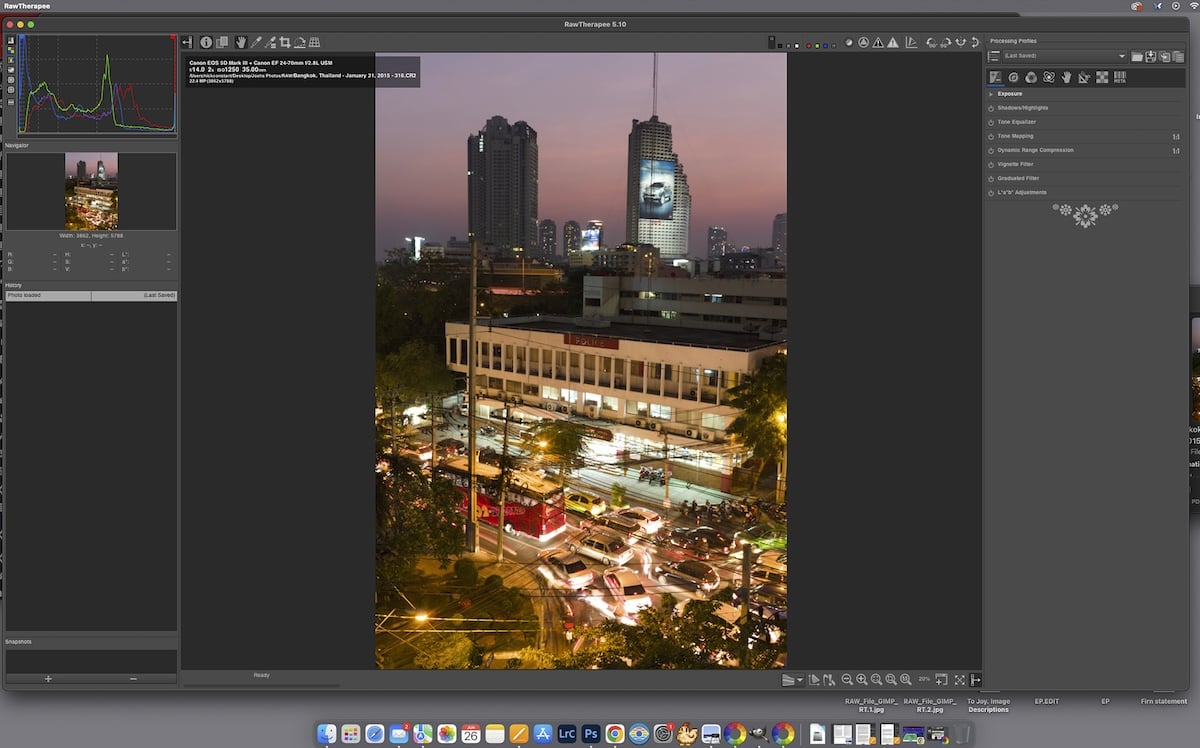1200x748 pixels.
Task: Click the image info icon
Action: [206, 42]
